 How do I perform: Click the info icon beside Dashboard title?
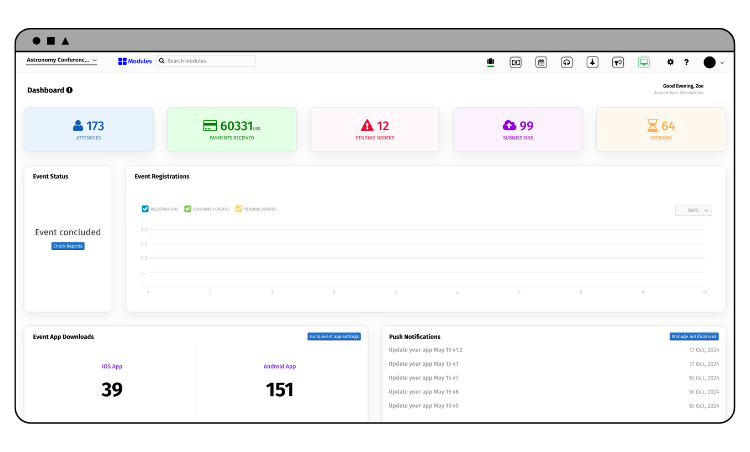pyautogui.click(x=69, y=90)
